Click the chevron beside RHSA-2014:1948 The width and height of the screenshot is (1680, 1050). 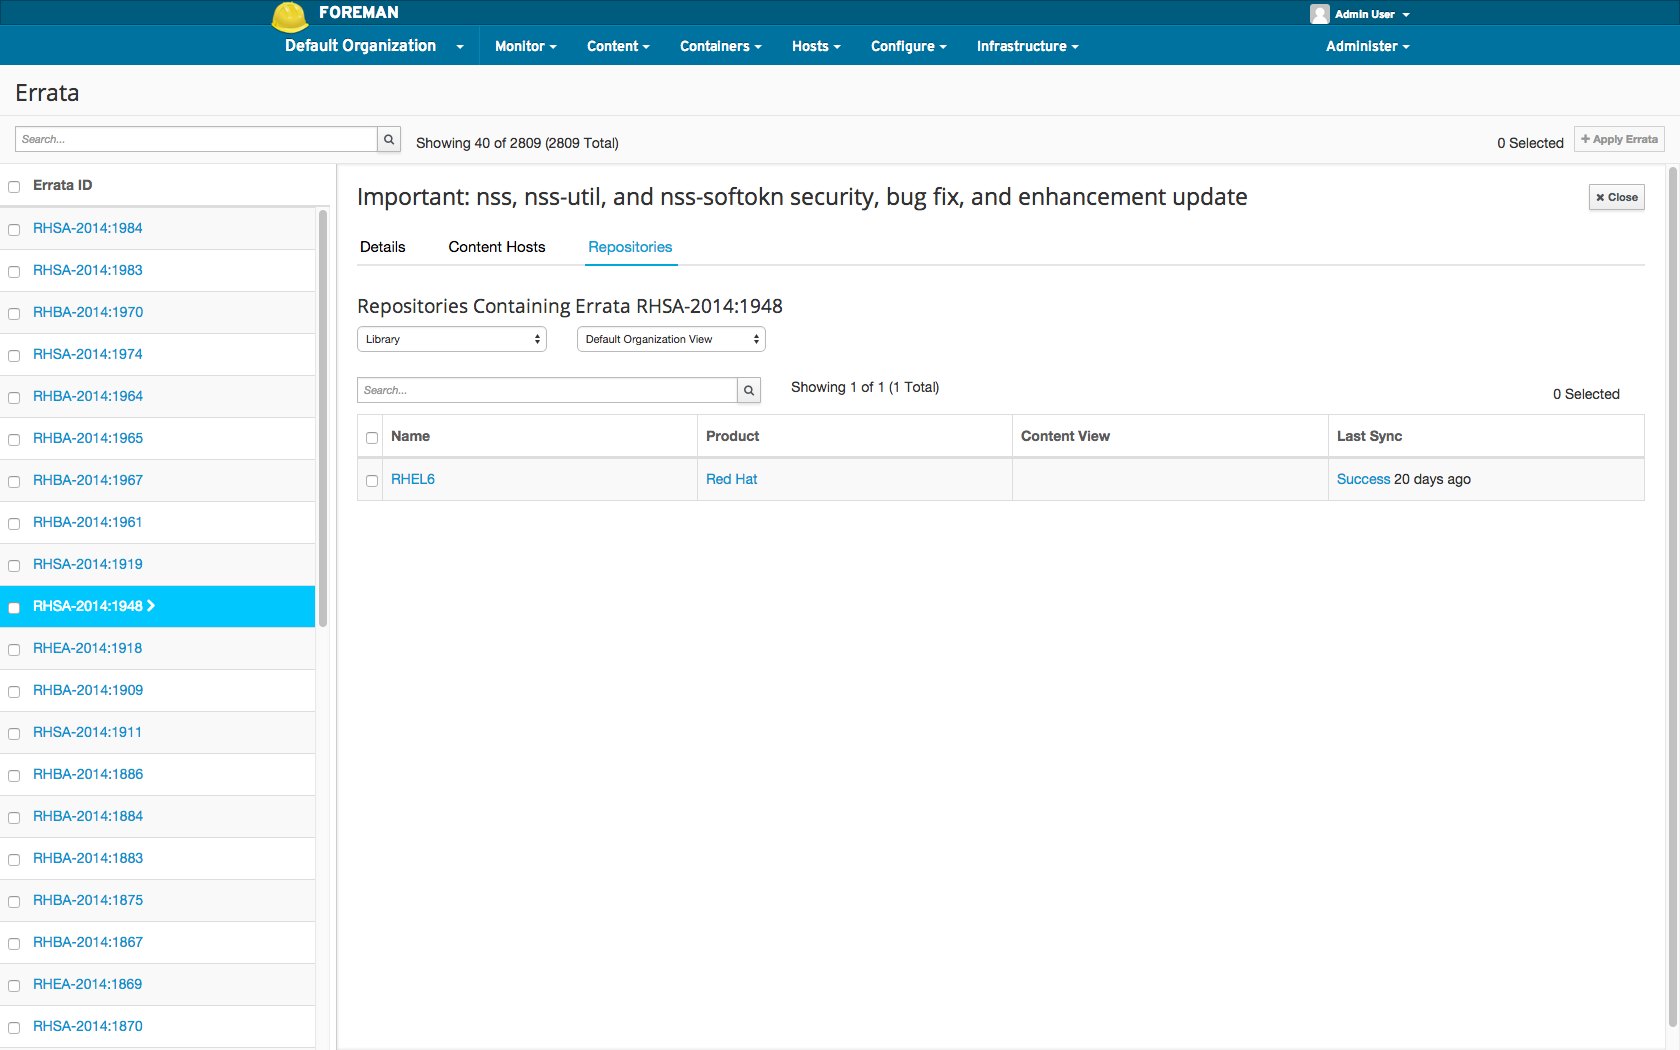click(x=151, y=606)
